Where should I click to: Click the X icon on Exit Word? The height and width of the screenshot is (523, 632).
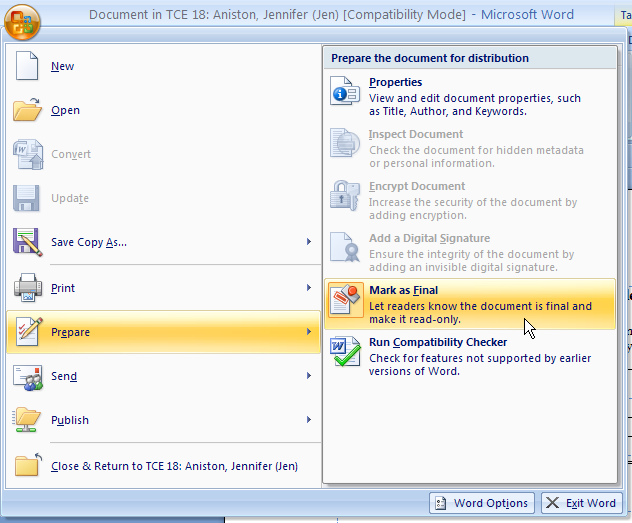click(x=552, y=502)
